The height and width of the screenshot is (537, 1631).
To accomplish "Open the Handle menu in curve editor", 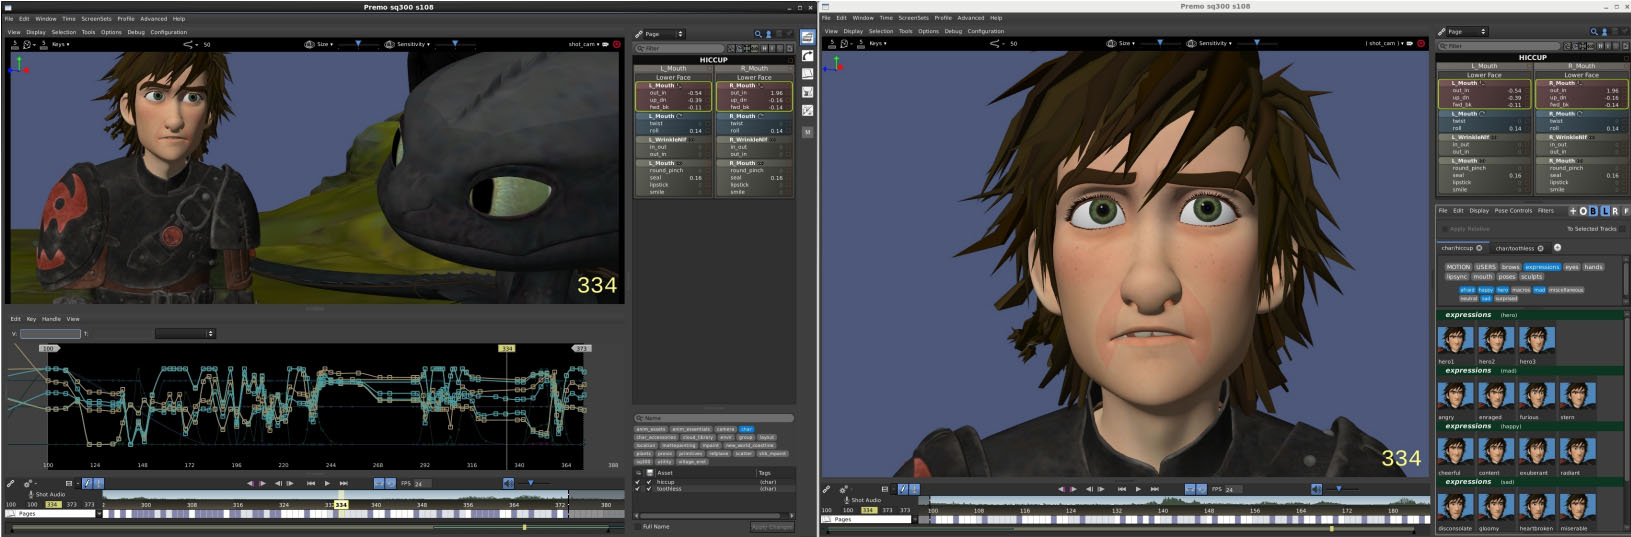I will [x=51, y=319].
